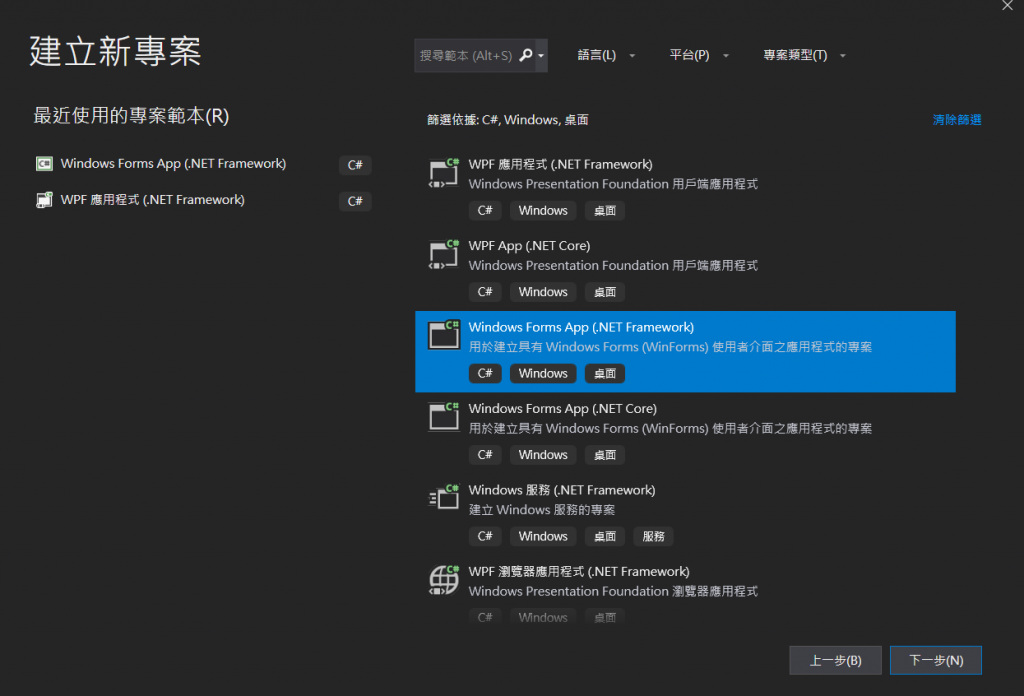The height and width of the screenshot is (696, 1024).
Task: Click the WPF App (.NET Core) template icon
Action: [444, 255]
